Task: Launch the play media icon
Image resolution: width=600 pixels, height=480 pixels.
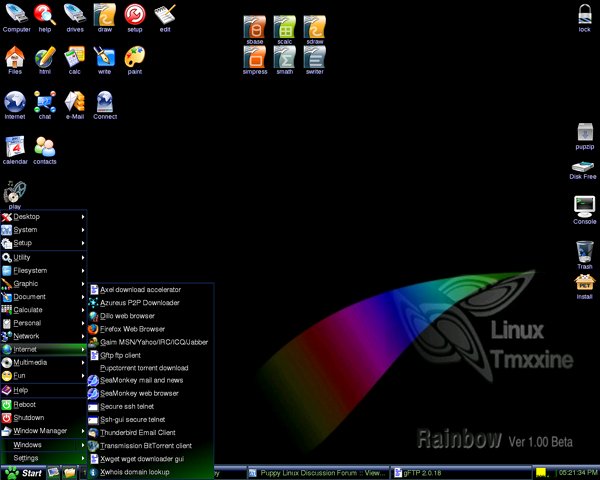Action: pos(15,194)
